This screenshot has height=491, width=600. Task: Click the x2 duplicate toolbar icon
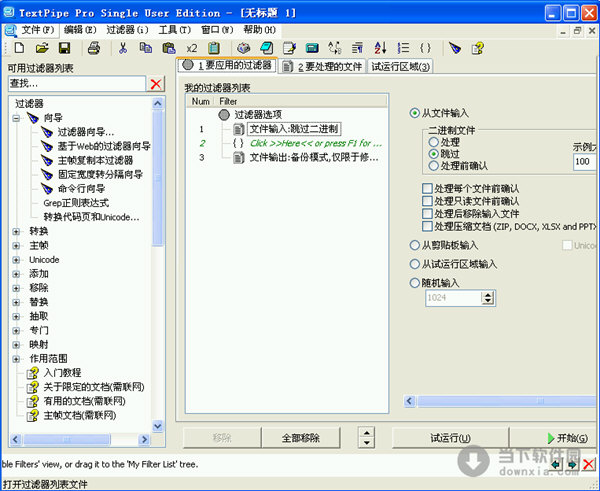coord(192,49)
